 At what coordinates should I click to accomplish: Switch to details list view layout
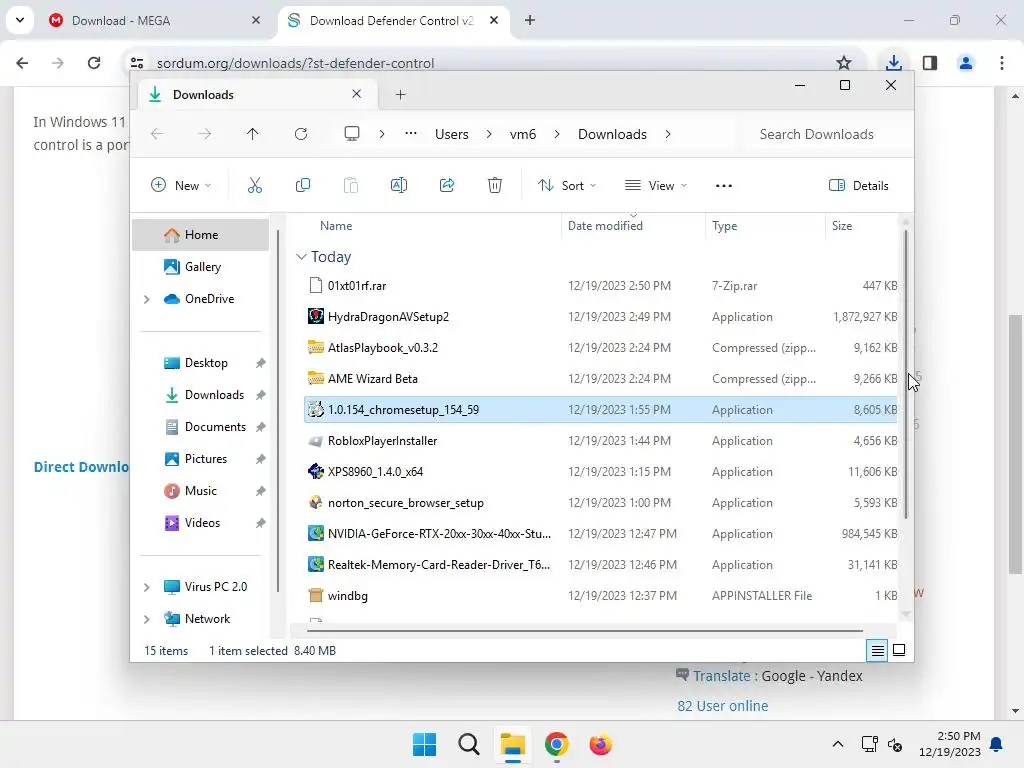(877, 650)
